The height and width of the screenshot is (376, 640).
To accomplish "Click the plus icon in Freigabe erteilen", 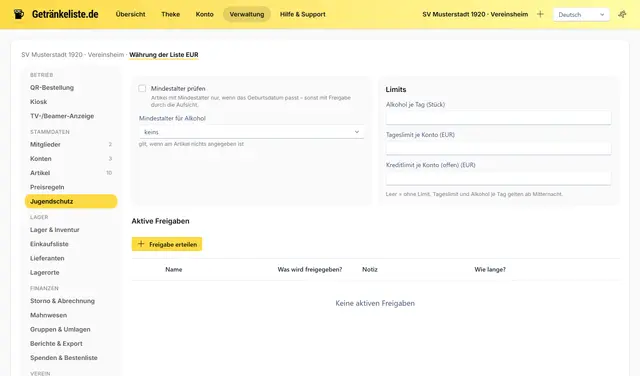I will point(141,244).
